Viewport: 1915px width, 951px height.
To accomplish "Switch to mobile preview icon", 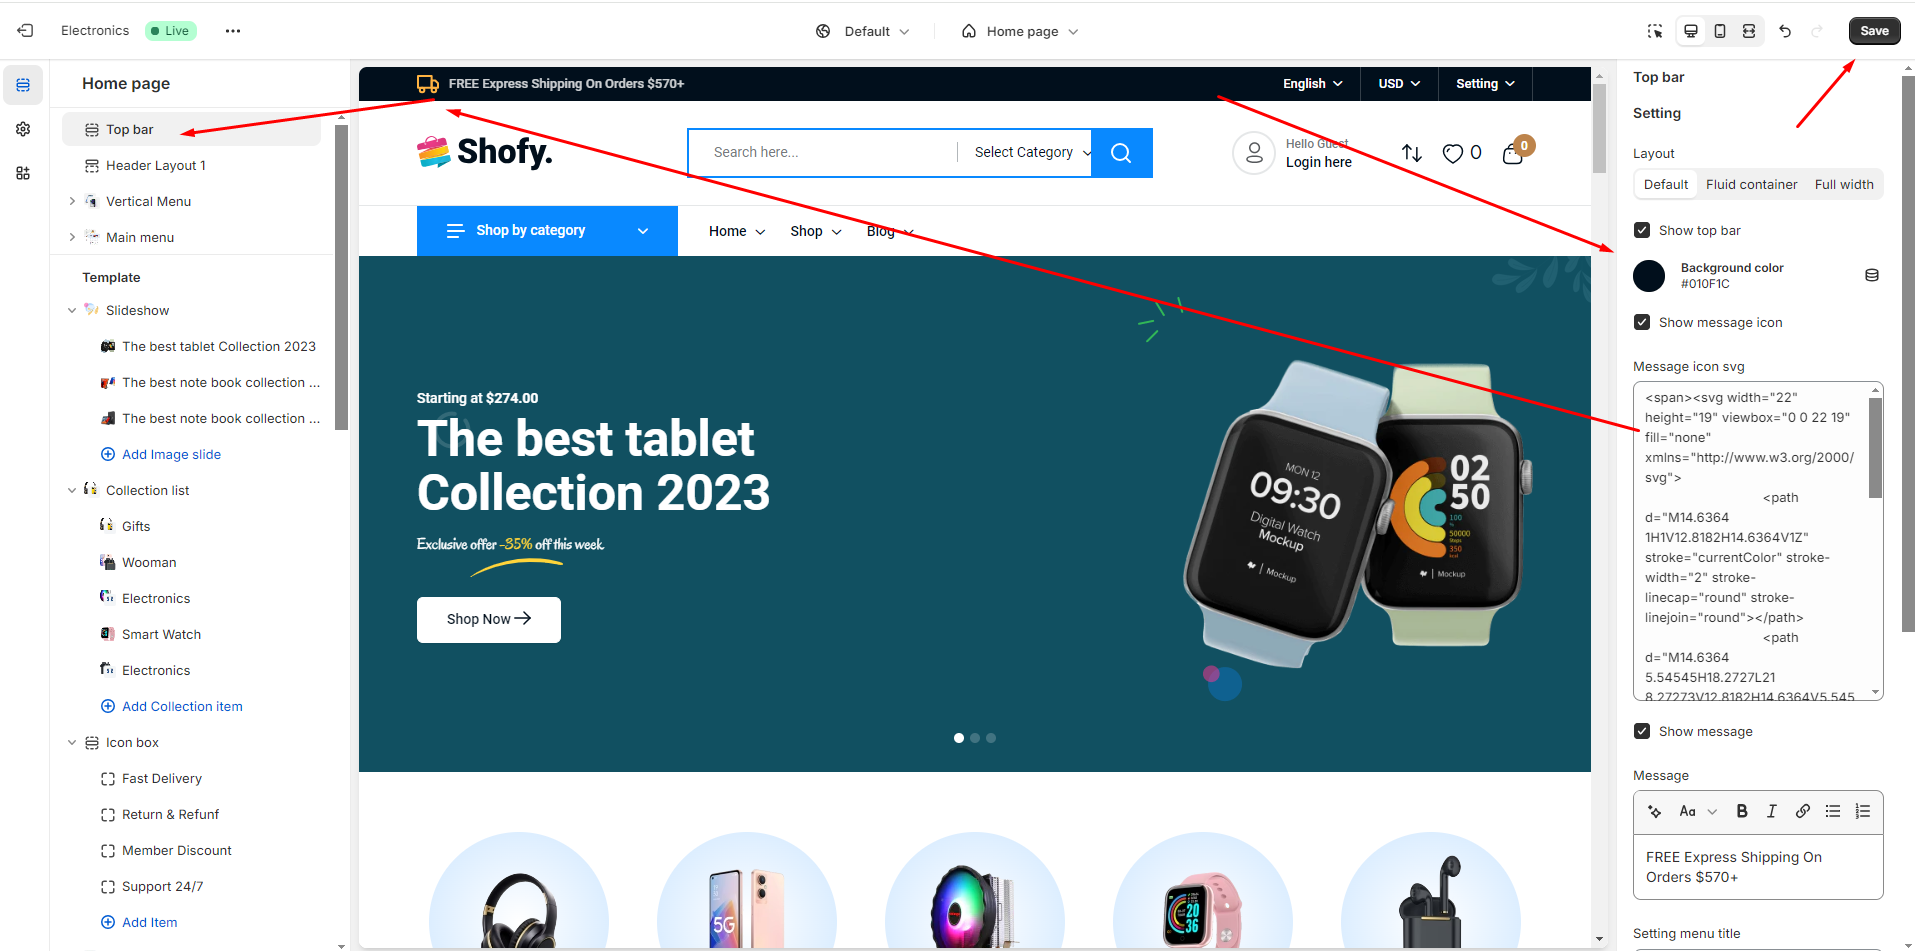I will pos(1720,31).
